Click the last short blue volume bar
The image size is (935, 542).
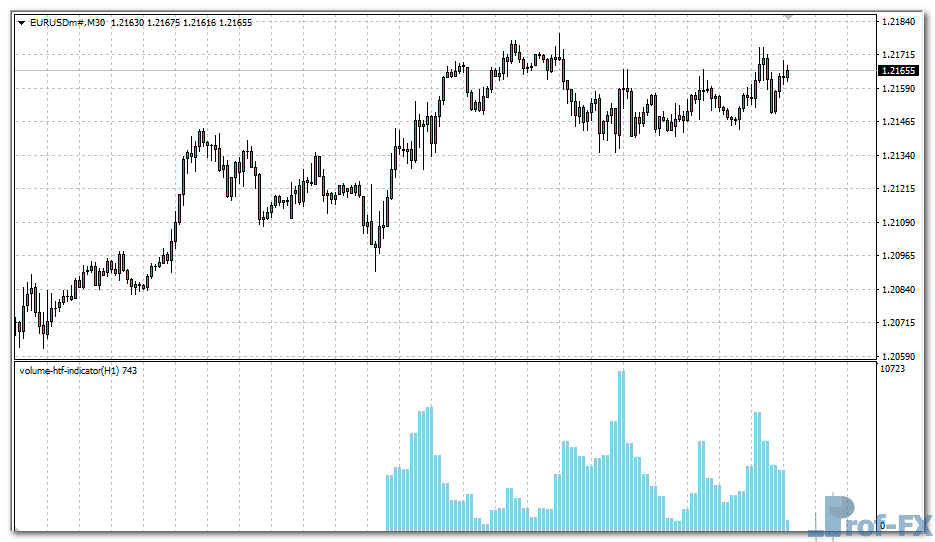[x=788, y=525]
